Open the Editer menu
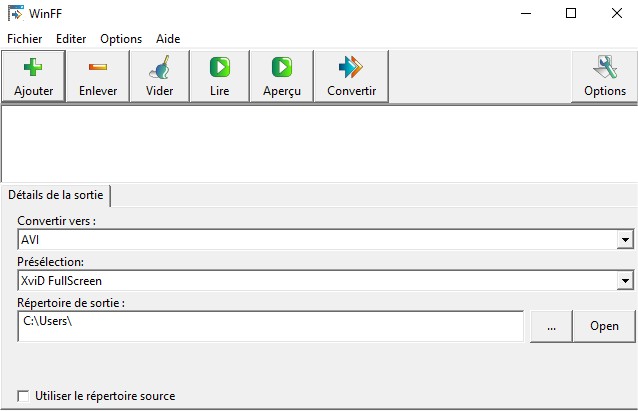638x411 pixels. click(71, 39)
